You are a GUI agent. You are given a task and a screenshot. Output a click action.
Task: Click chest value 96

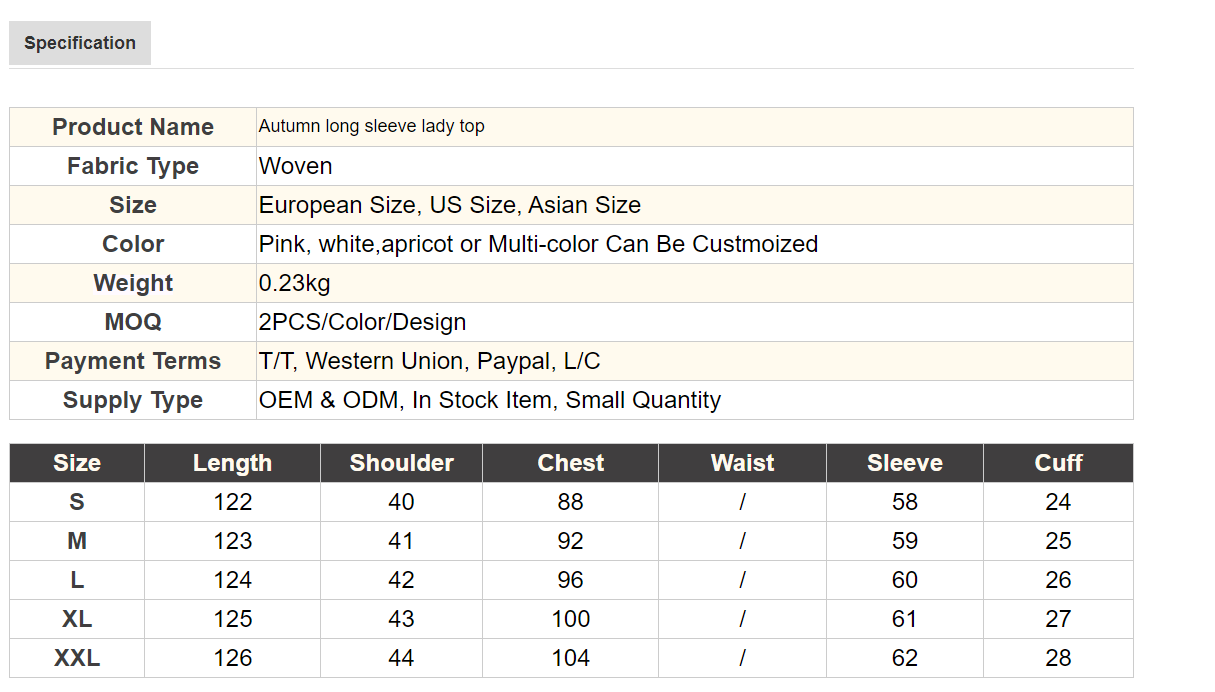(x=571, y=580)
